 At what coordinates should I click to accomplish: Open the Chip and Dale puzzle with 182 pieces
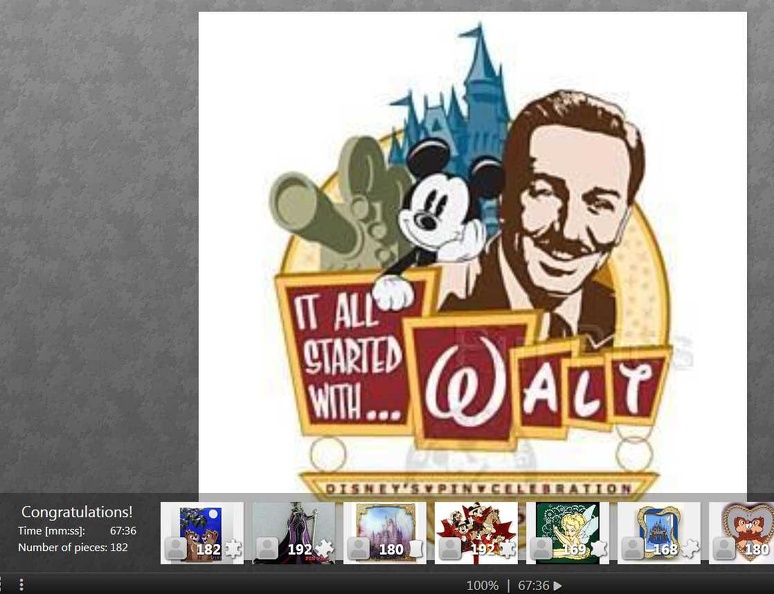coord(202,533)
